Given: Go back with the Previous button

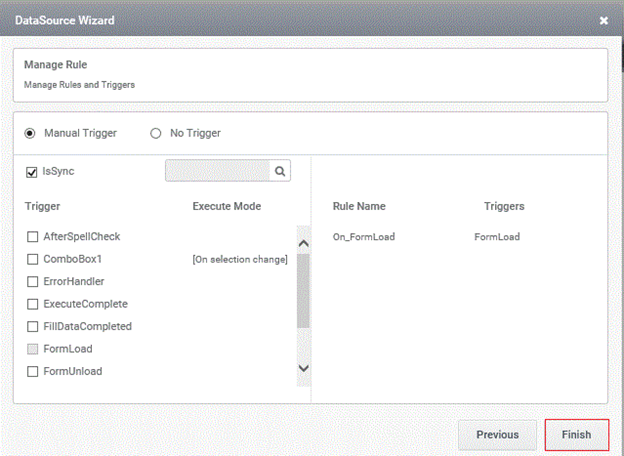Looking at the screenshot, I should pyautogui.click(x=497, y=435).
